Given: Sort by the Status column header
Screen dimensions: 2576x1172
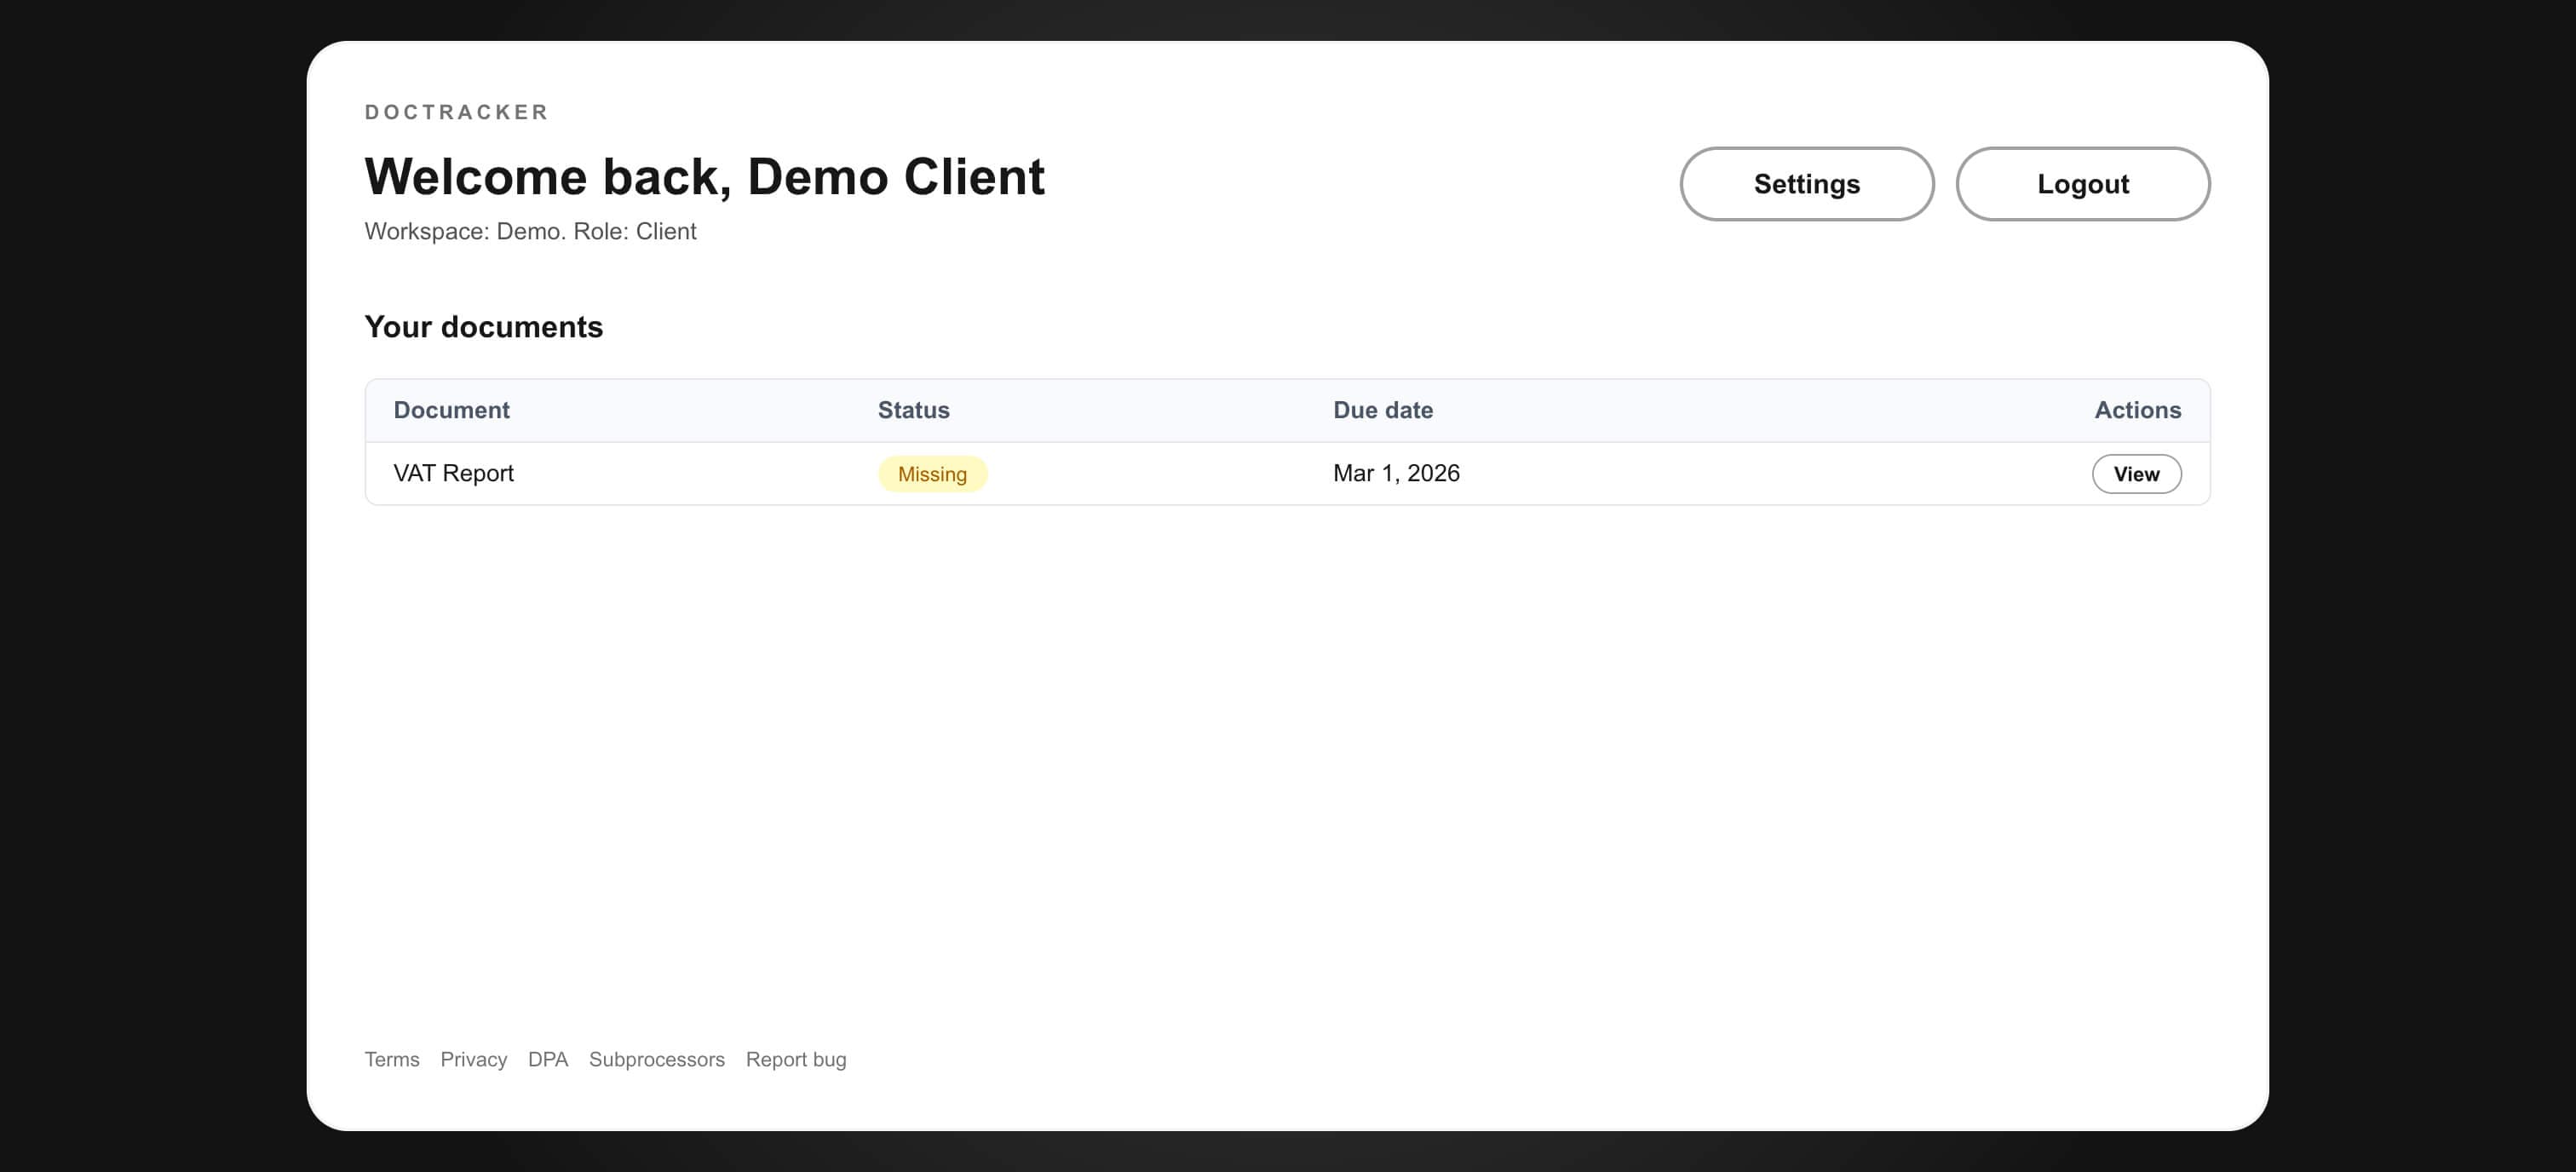Looking at the screenshot, I should click(913, 409).
